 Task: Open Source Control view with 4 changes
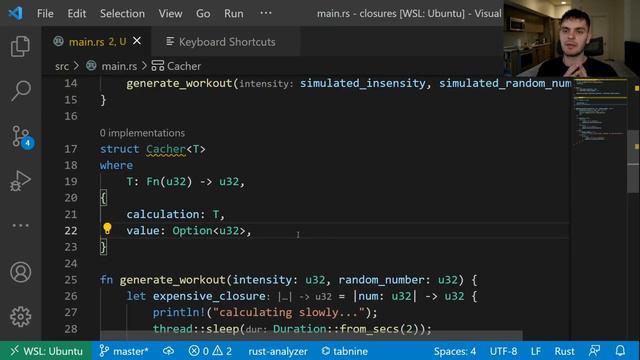point(21,136)
